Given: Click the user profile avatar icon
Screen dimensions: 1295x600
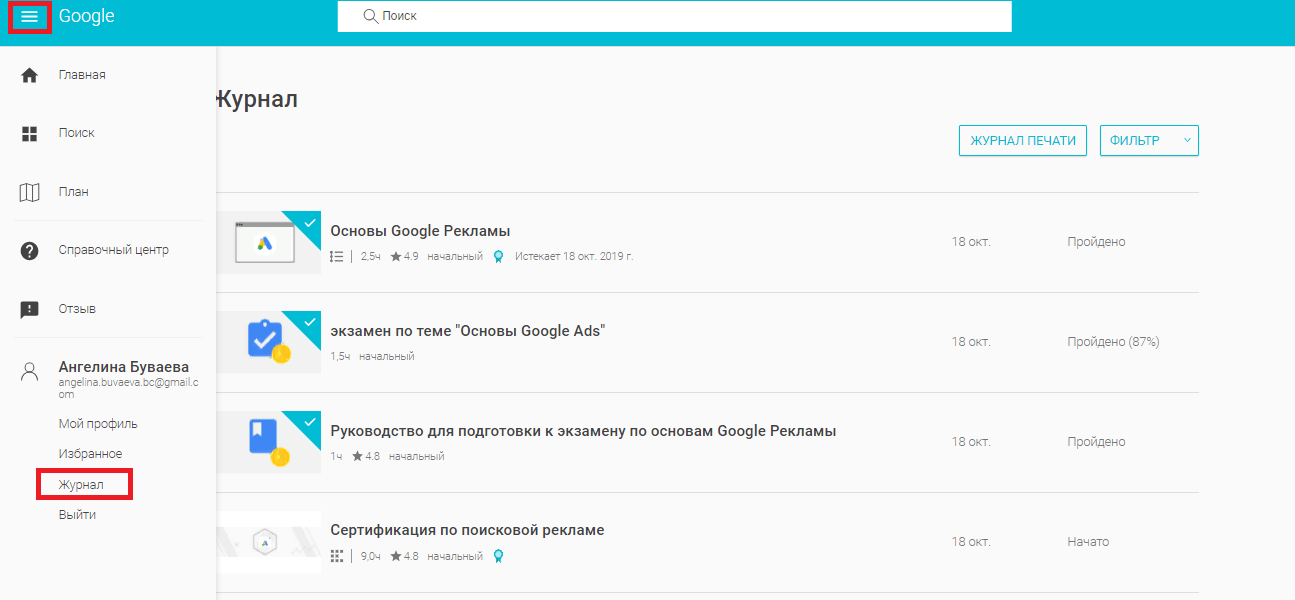Looking at the screenshot, I should 29,372.
